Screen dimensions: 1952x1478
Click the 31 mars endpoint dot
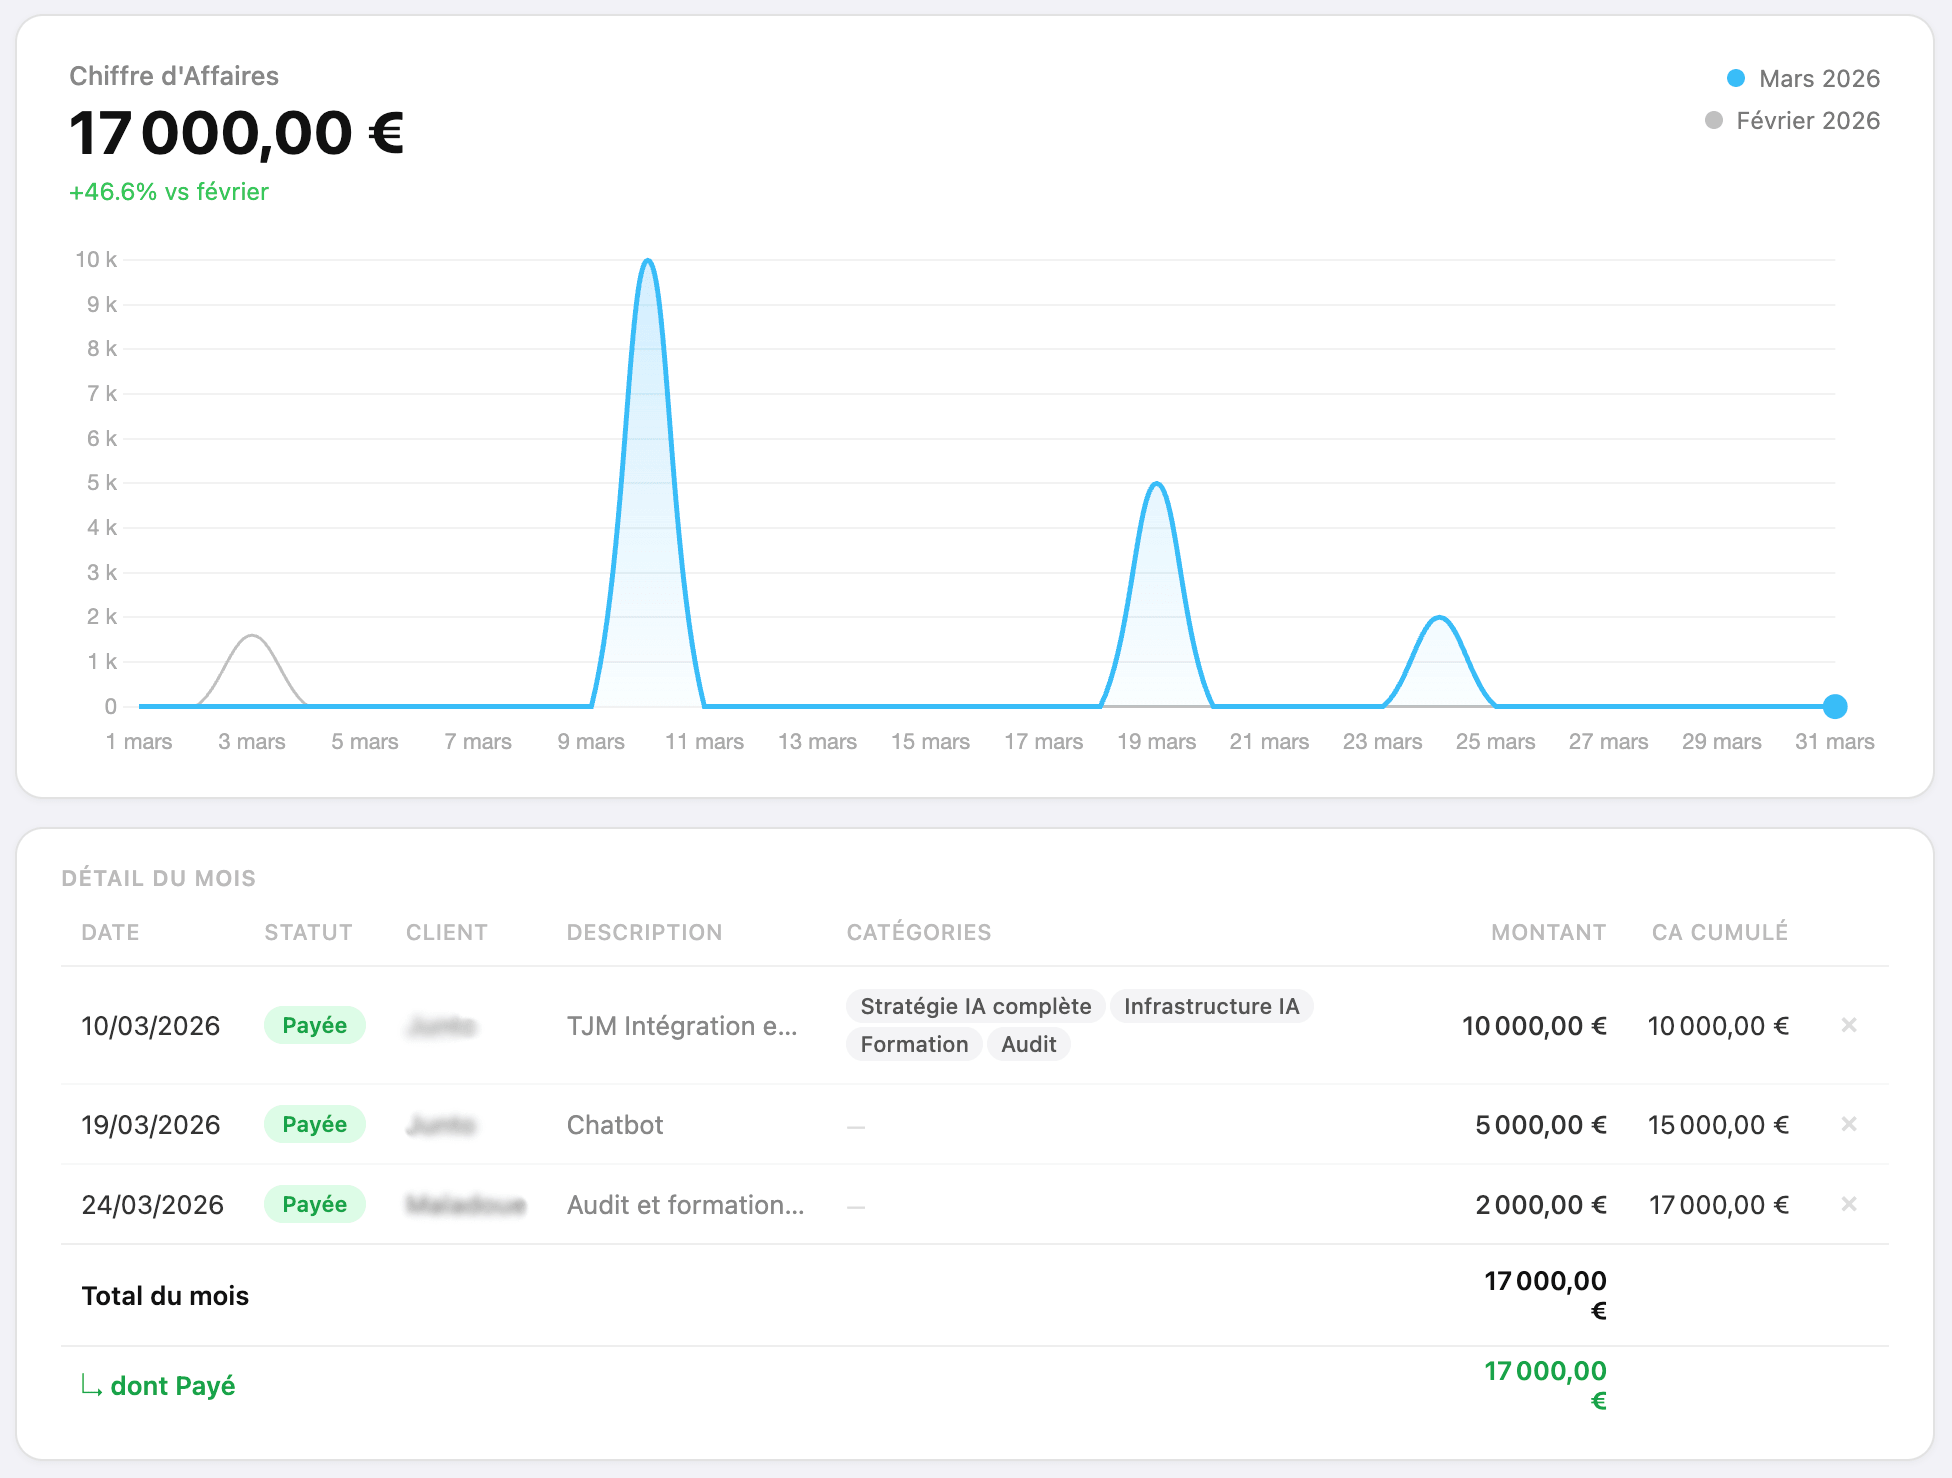(1834, 707)
